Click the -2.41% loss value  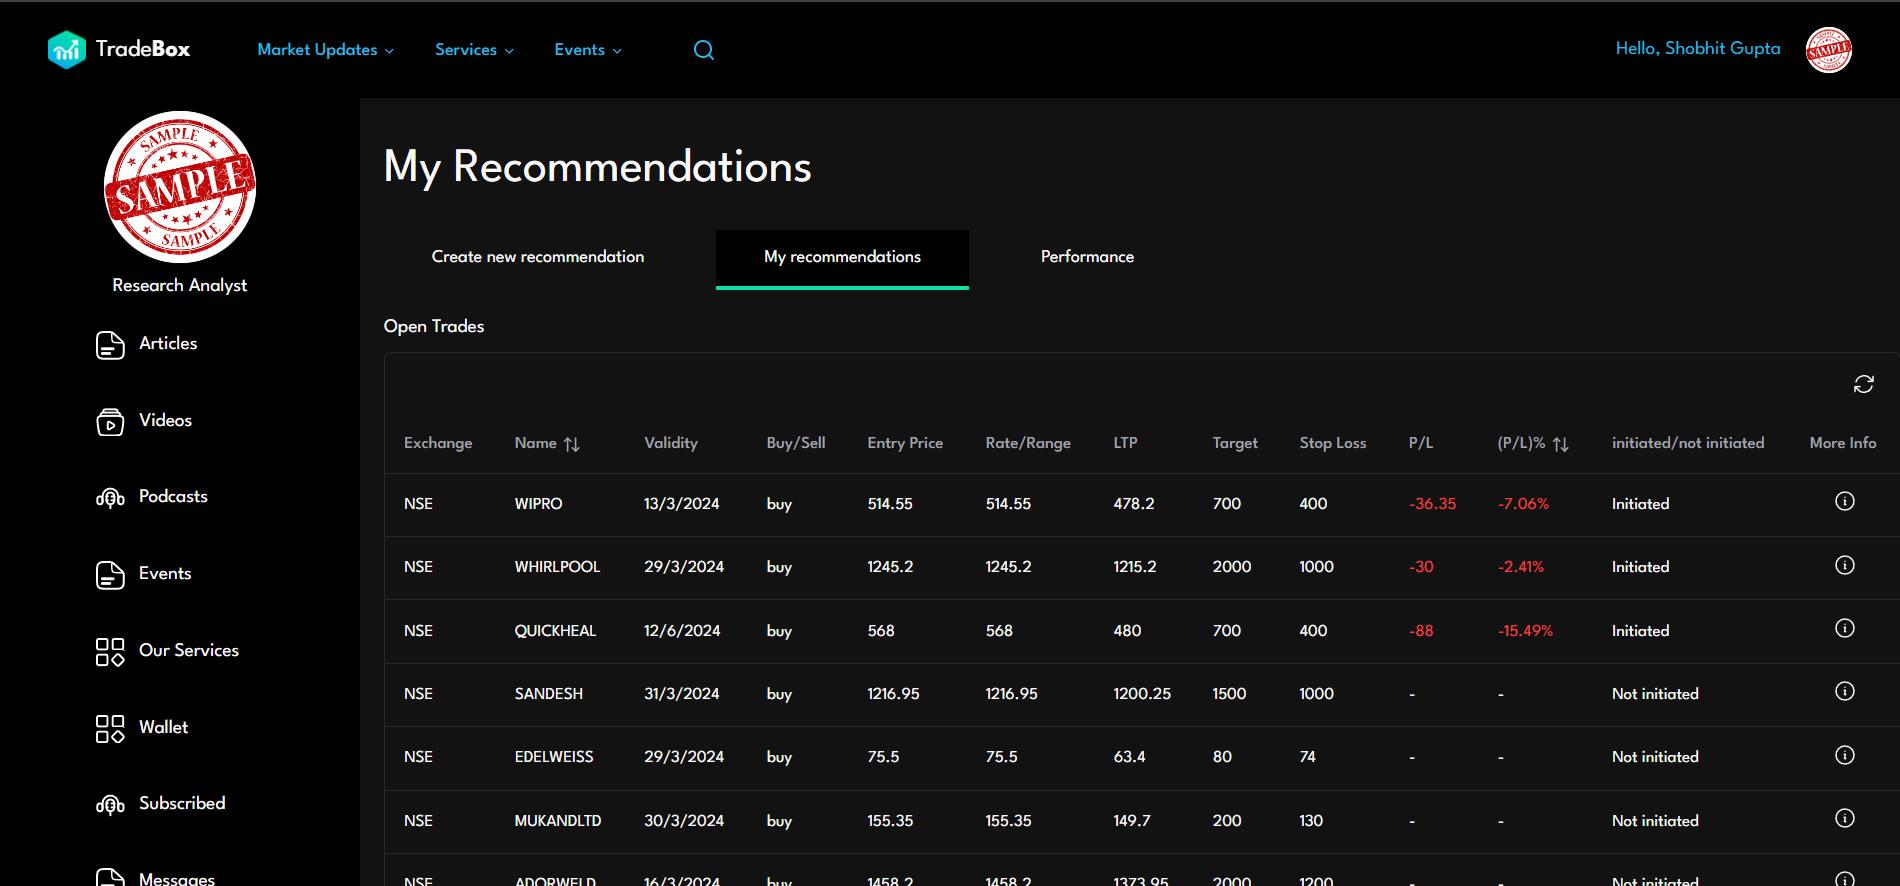tap(1521, 567)
